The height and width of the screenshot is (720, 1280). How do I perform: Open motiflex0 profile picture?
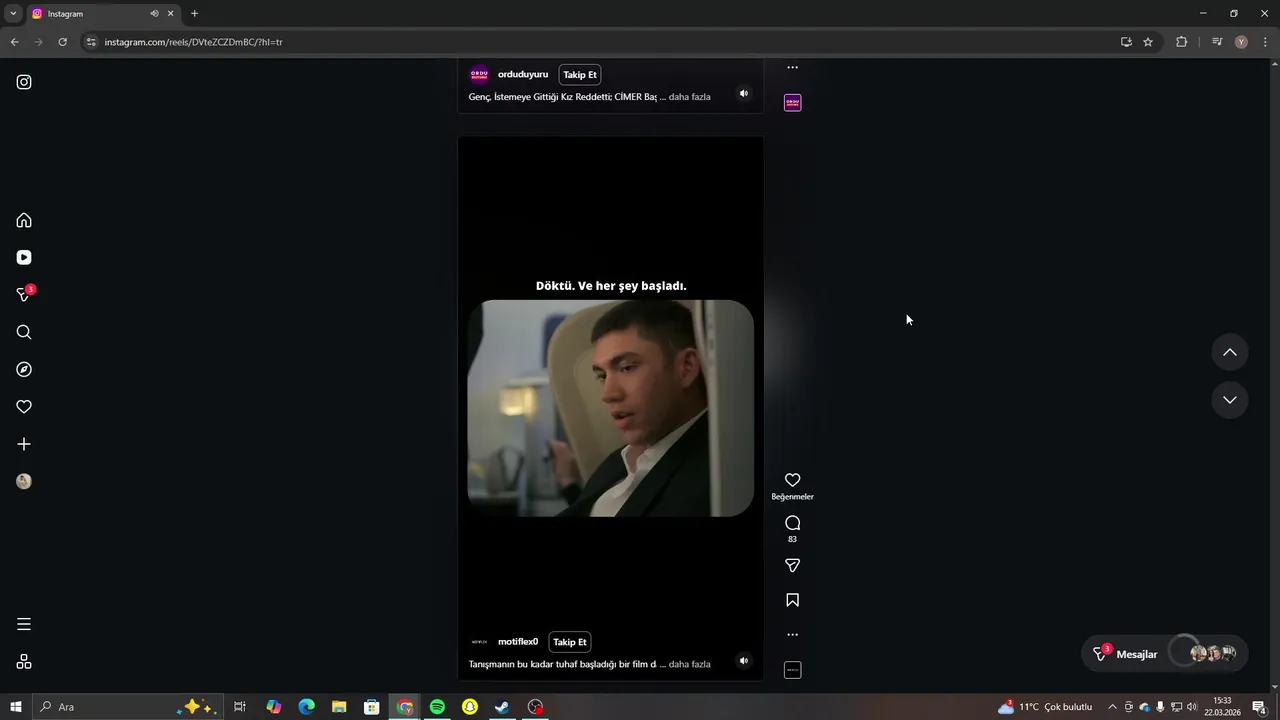tap(480, 642)
